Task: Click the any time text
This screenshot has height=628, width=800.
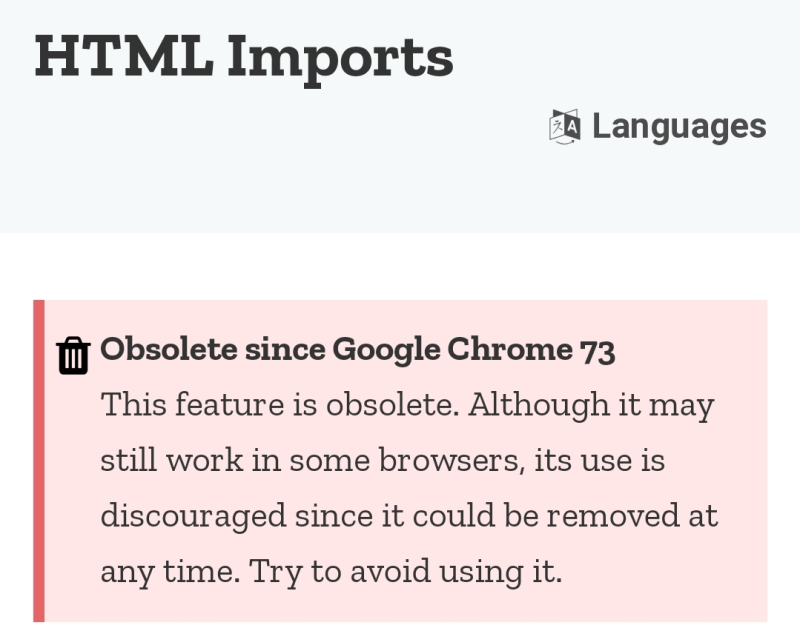Action: pos(170,572)
